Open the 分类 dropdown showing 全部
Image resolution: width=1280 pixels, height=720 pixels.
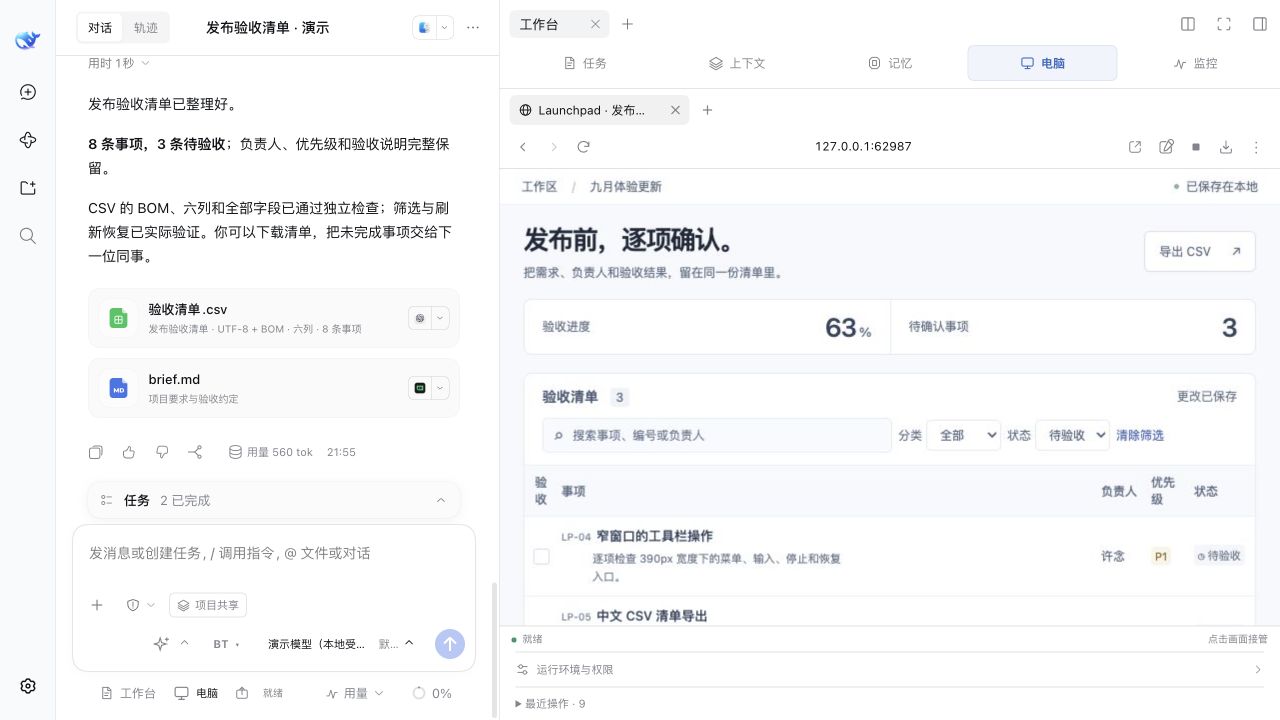(x=963, y=435)
